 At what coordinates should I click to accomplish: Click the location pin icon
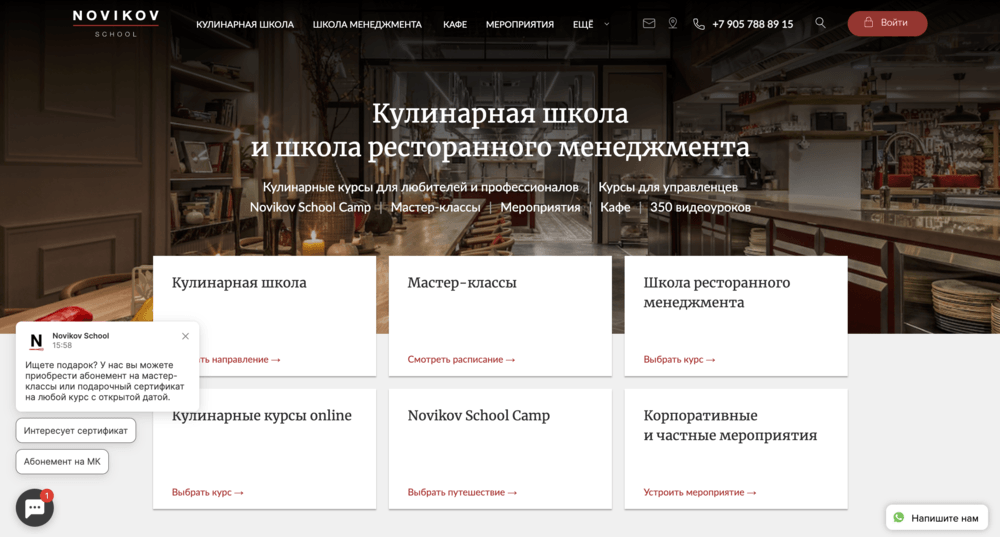[673, 23]
